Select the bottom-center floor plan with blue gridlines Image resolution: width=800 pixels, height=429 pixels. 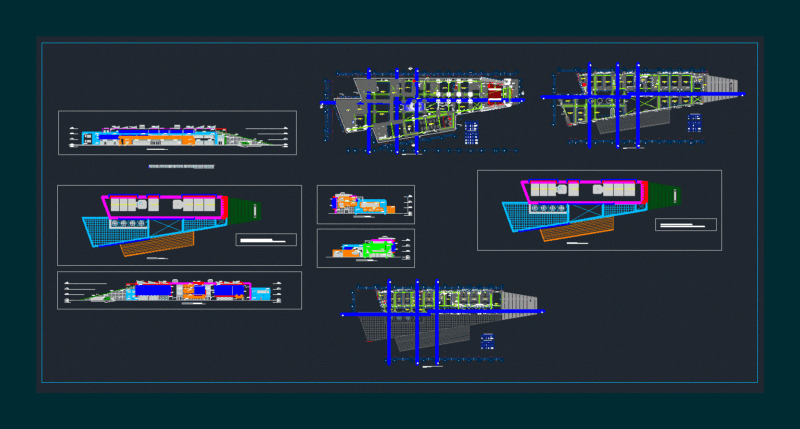click(x=442, y=322)
